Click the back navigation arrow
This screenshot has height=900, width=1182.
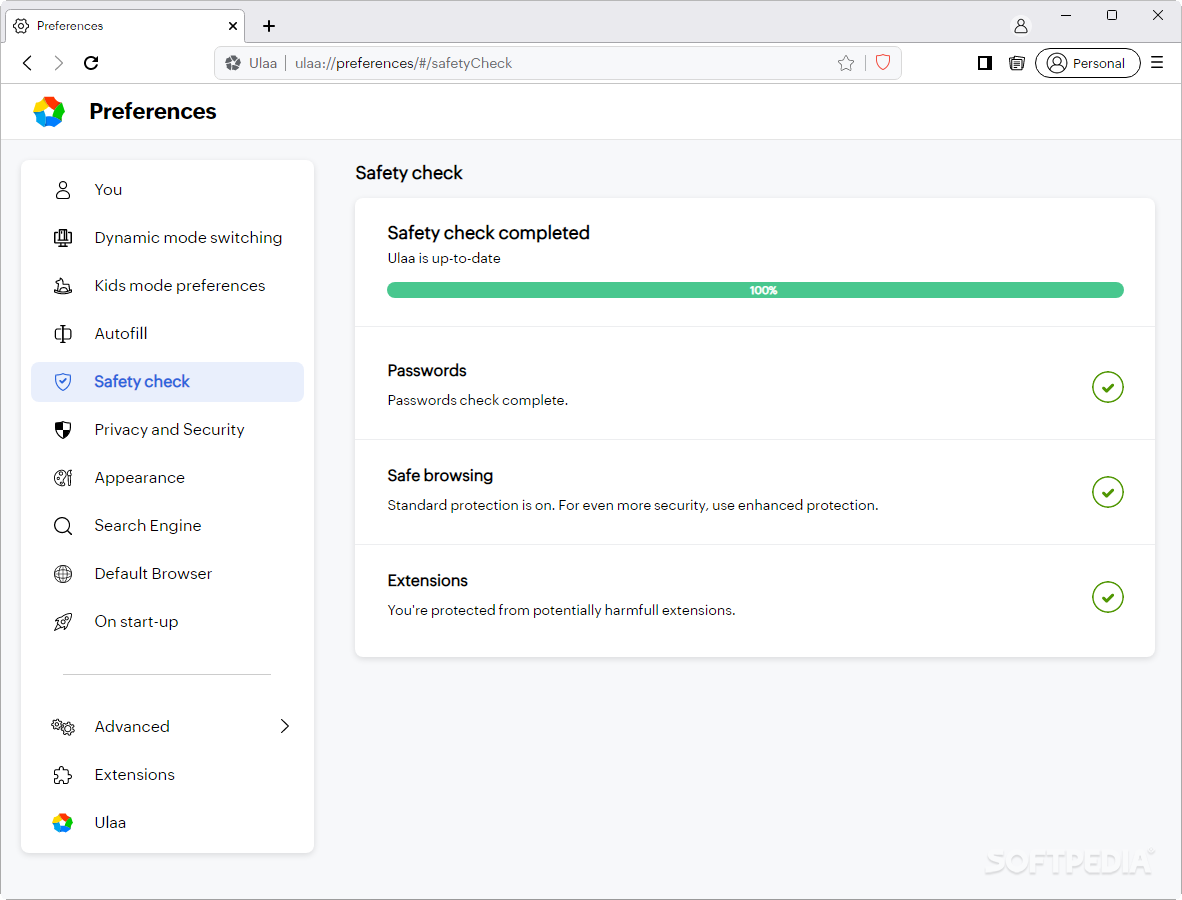tap(28, 63)
